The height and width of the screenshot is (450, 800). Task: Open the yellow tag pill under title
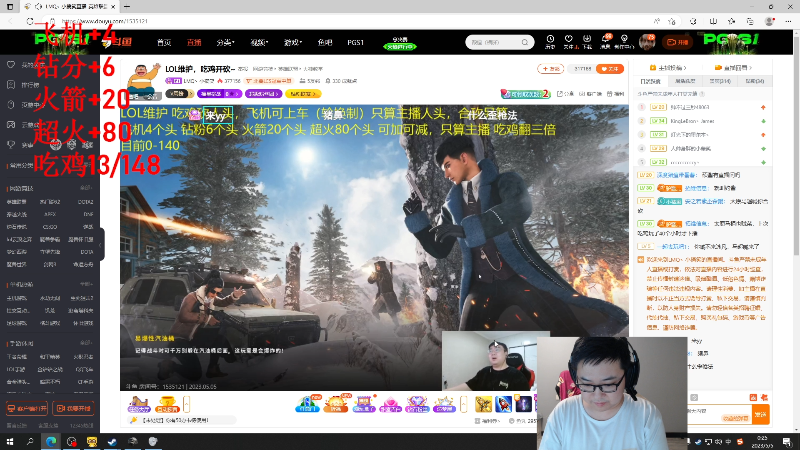click(x=303, y=94)
